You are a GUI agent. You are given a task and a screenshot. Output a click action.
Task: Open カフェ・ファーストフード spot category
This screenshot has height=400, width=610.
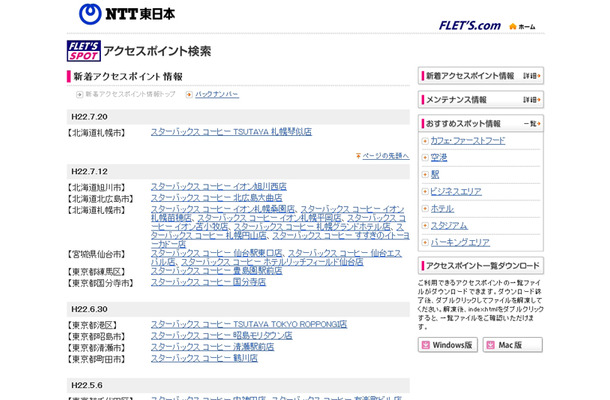[468, 141]
